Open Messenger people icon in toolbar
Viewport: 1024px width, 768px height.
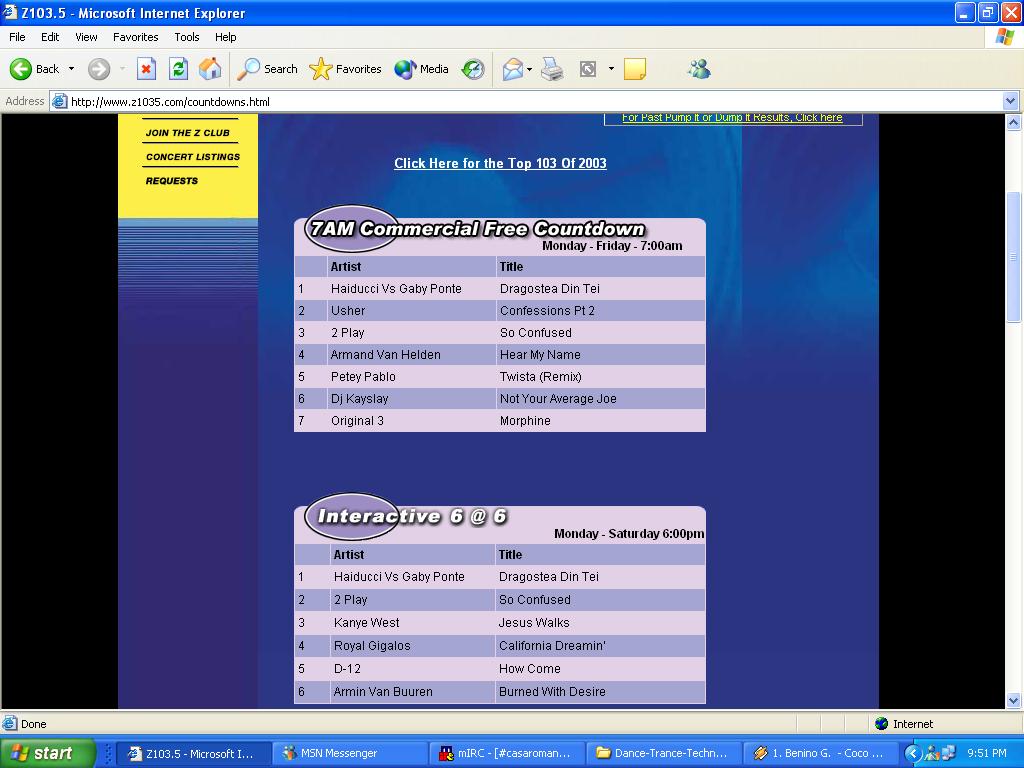699,69
